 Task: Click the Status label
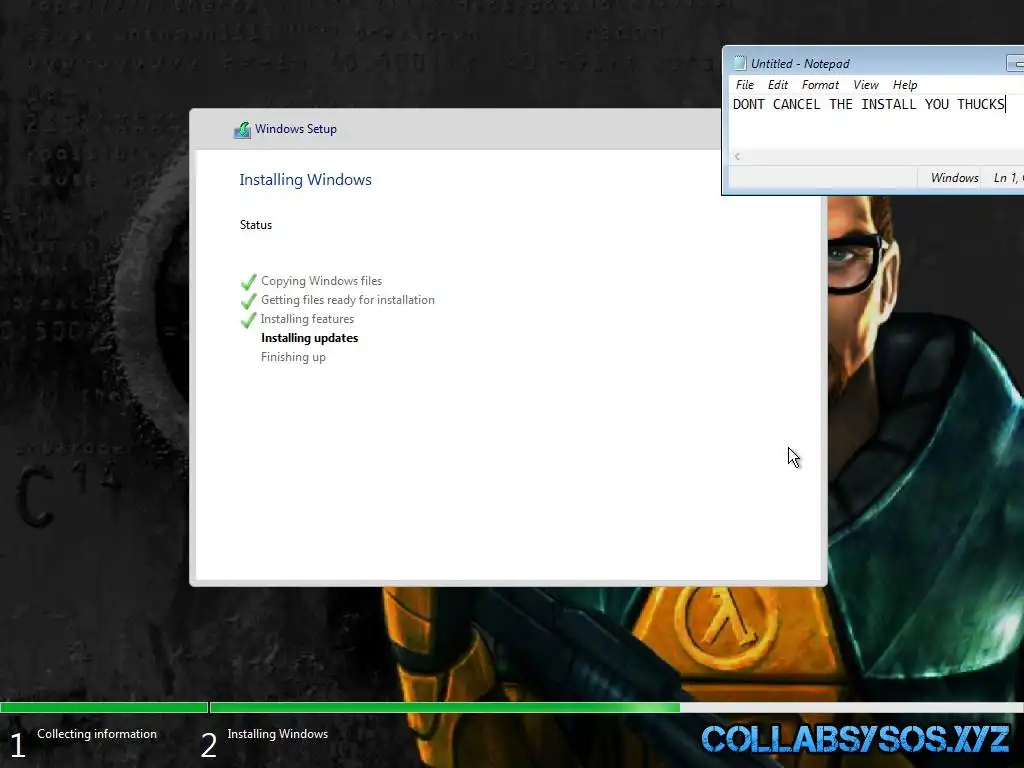(255, 225)
